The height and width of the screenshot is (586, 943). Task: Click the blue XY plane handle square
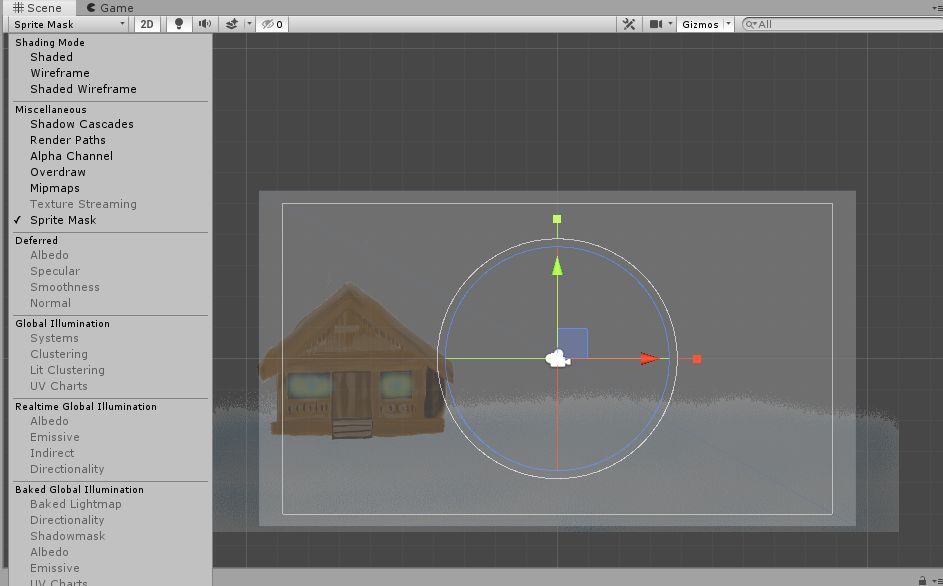pos(573,342)
